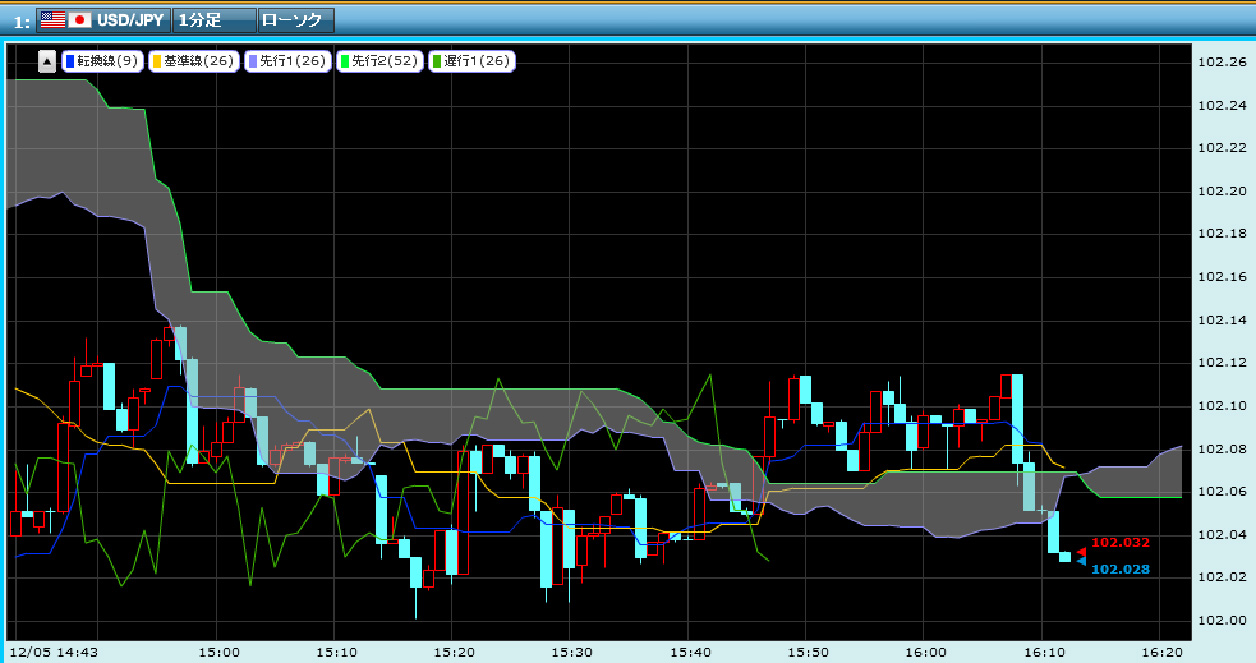Collapse the indicator legend with the triangle button

pyautogui.click(x=47, y=62)
